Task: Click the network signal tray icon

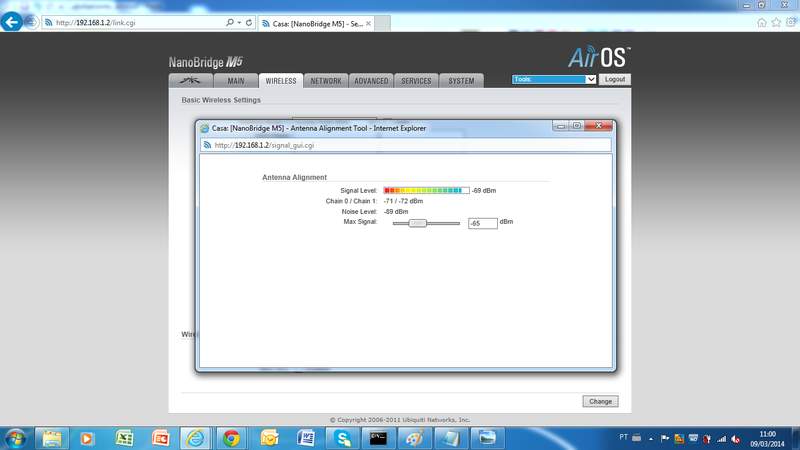Action: tap(721, 438)
